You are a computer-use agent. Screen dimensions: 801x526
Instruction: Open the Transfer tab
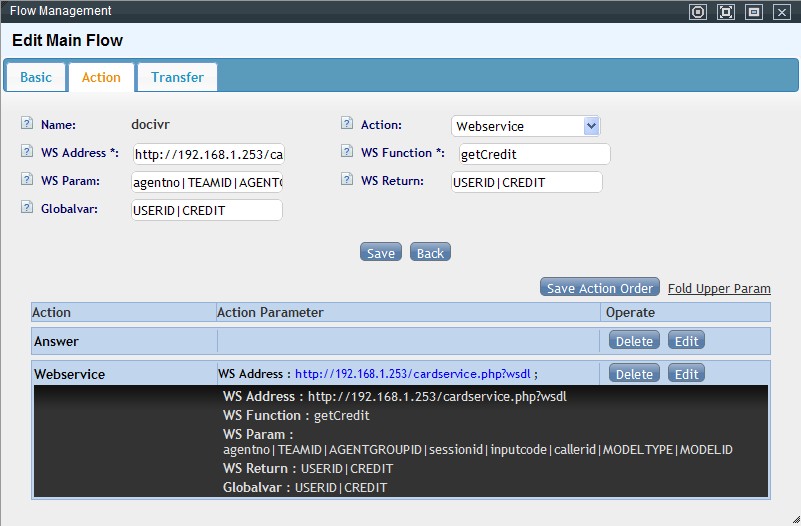[177, 77]
